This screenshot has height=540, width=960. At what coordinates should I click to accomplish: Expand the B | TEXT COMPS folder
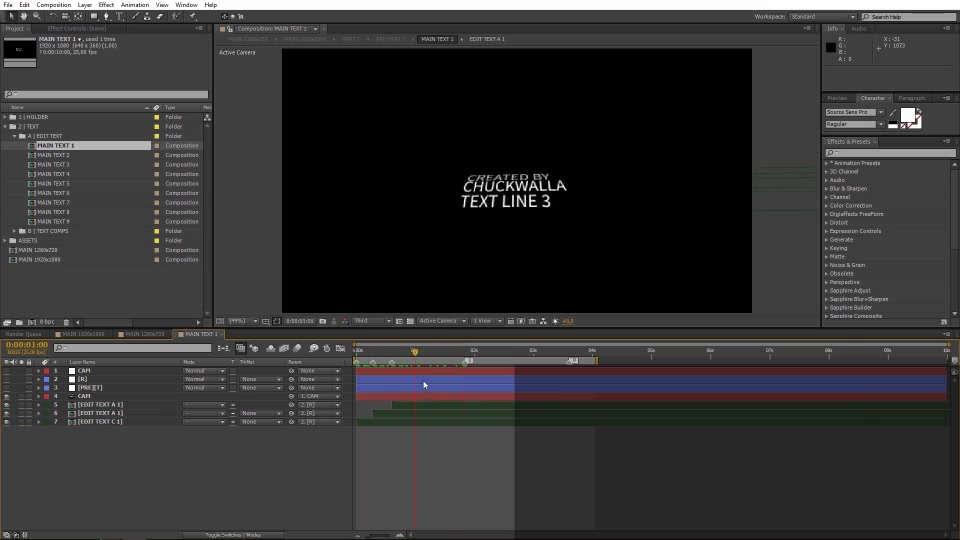[15, 231]
